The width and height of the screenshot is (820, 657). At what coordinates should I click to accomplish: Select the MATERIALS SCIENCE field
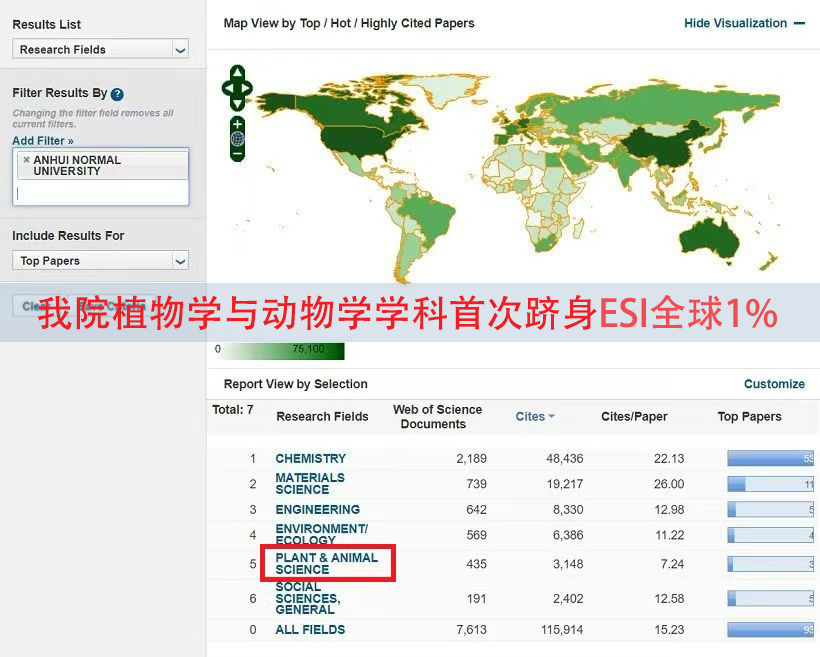[310, 484]
